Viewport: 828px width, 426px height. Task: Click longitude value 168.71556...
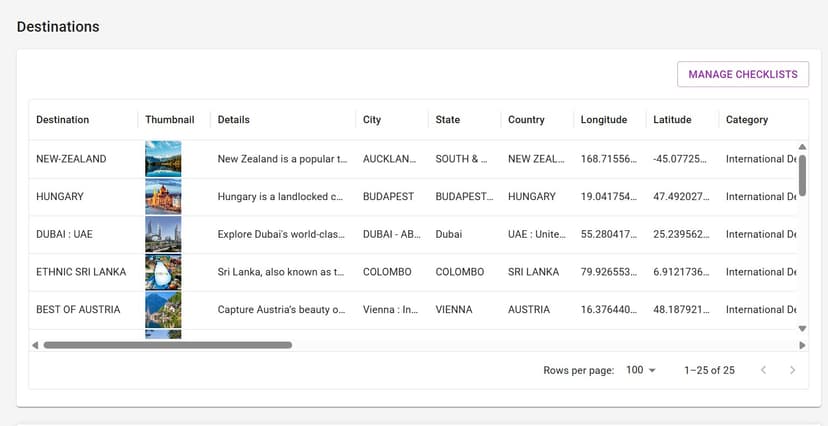click(609, 159)
